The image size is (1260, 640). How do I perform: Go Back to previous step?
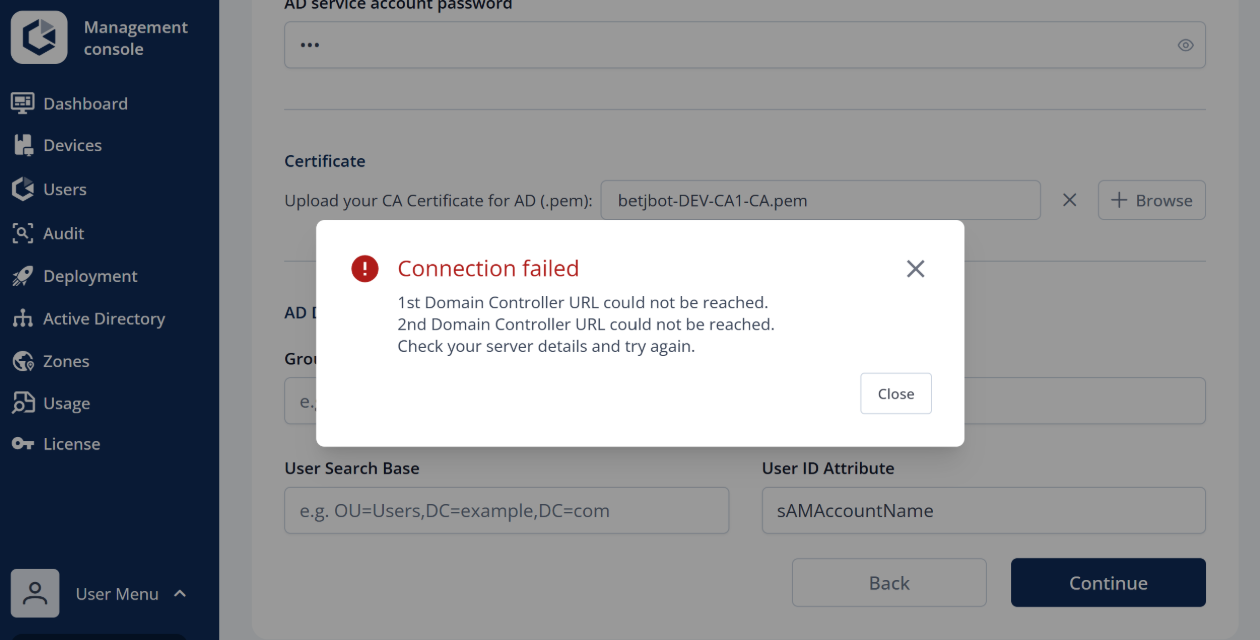pyautogui.click(x=889, y=583)
